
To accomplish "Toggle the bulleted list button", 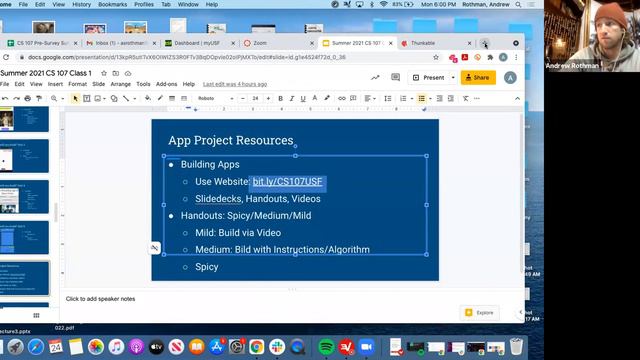I will click(x=422, y=98).
